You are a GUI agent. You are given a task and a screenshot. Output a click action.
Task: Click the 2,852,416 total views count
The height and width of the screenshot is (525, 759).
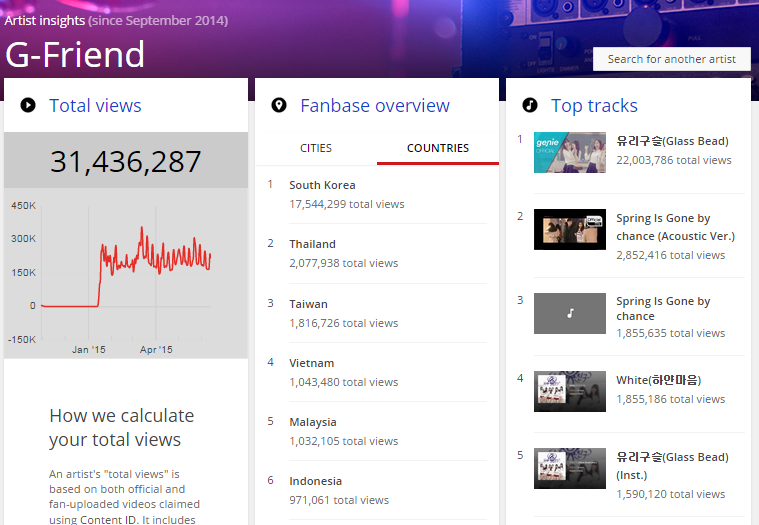click(x=670, y=255)
